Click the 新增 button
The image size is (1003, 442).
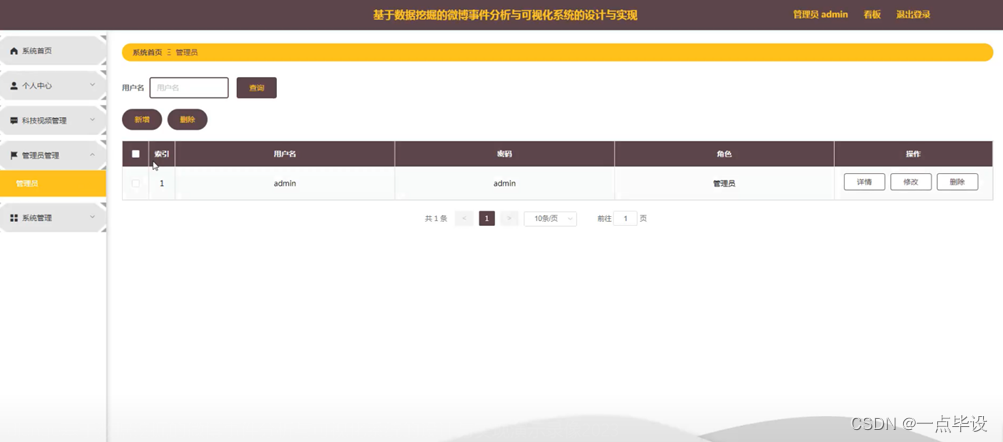(142, 120)
